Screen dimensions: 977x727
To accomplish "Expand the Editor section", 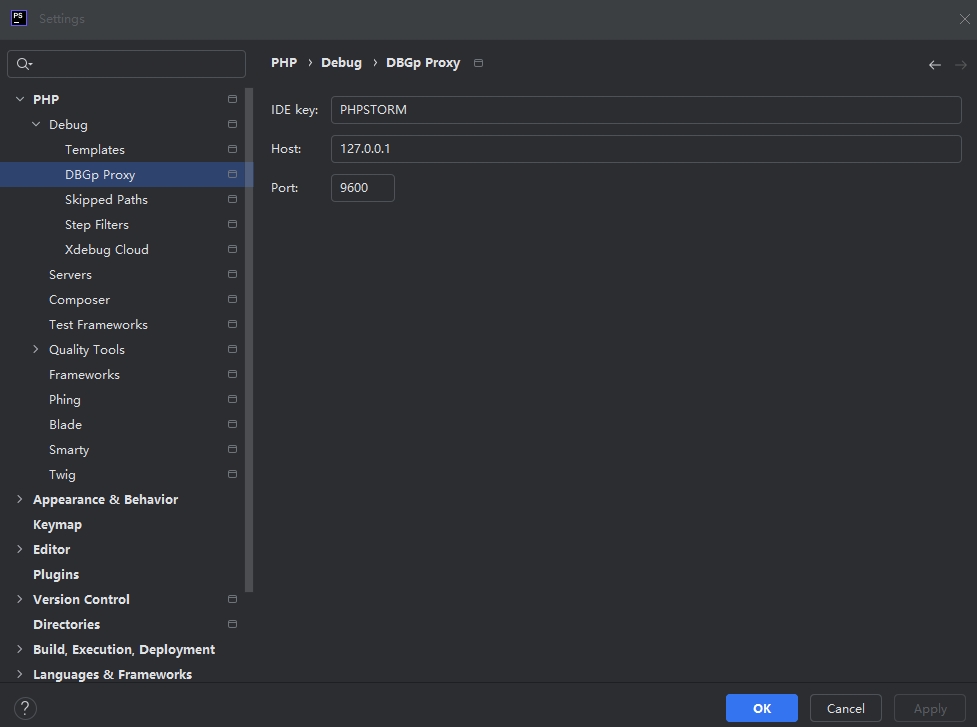I will [x=20, y=549].
